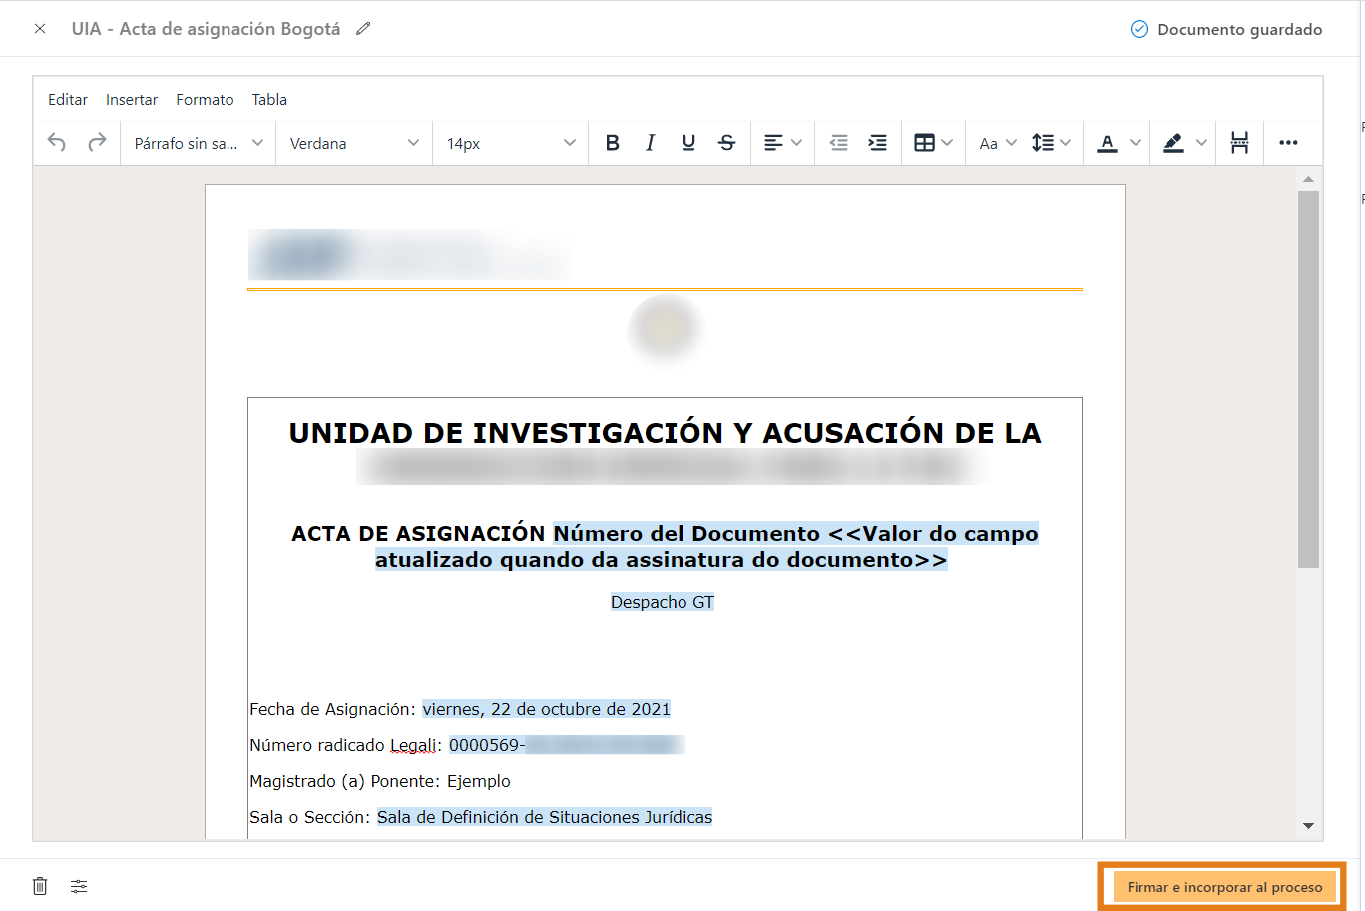This screenshot has height=911, width=1365.
Task: Open the text alignment dropdown
Action: point(782,142)
